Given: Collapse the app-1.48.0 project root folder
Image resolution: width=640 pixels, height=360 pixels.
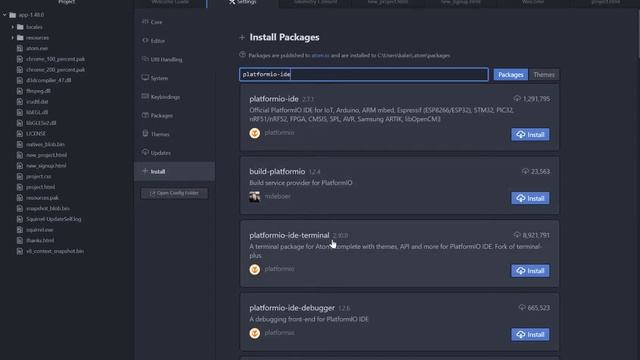Looking at the screenshot, I should coord(5,15).
